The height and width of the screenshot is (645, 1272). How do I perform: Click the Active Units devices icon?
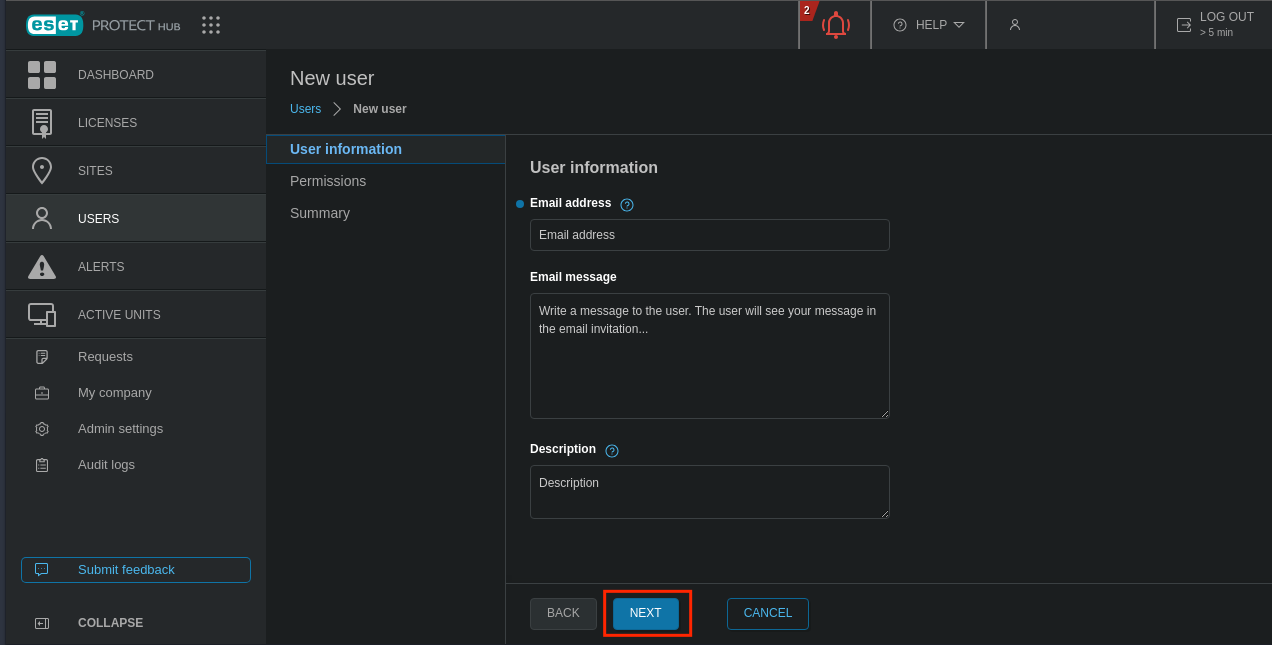pos(42,315)
